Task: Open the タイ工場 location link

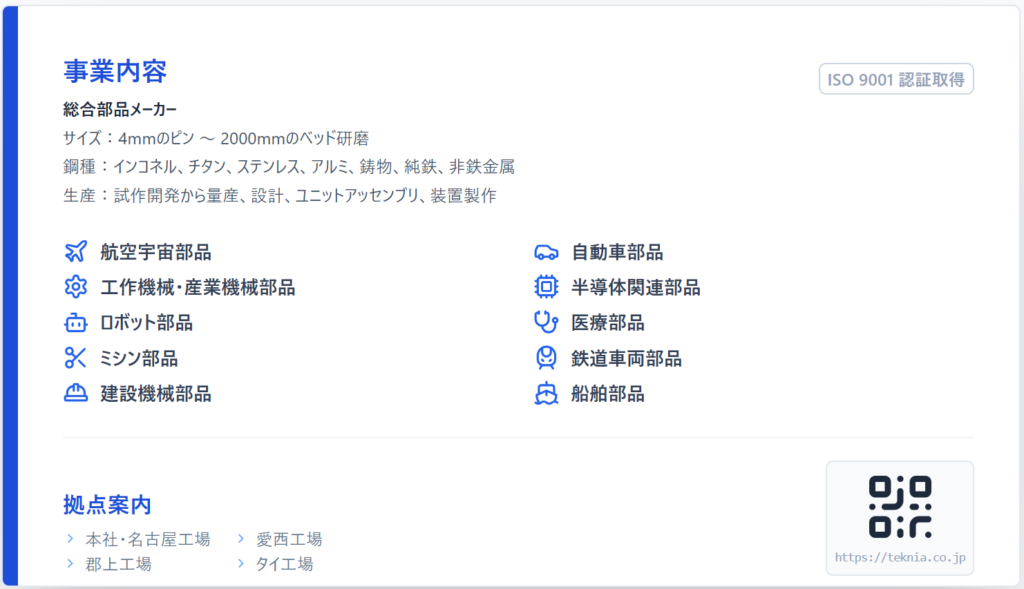Action: 284,564
